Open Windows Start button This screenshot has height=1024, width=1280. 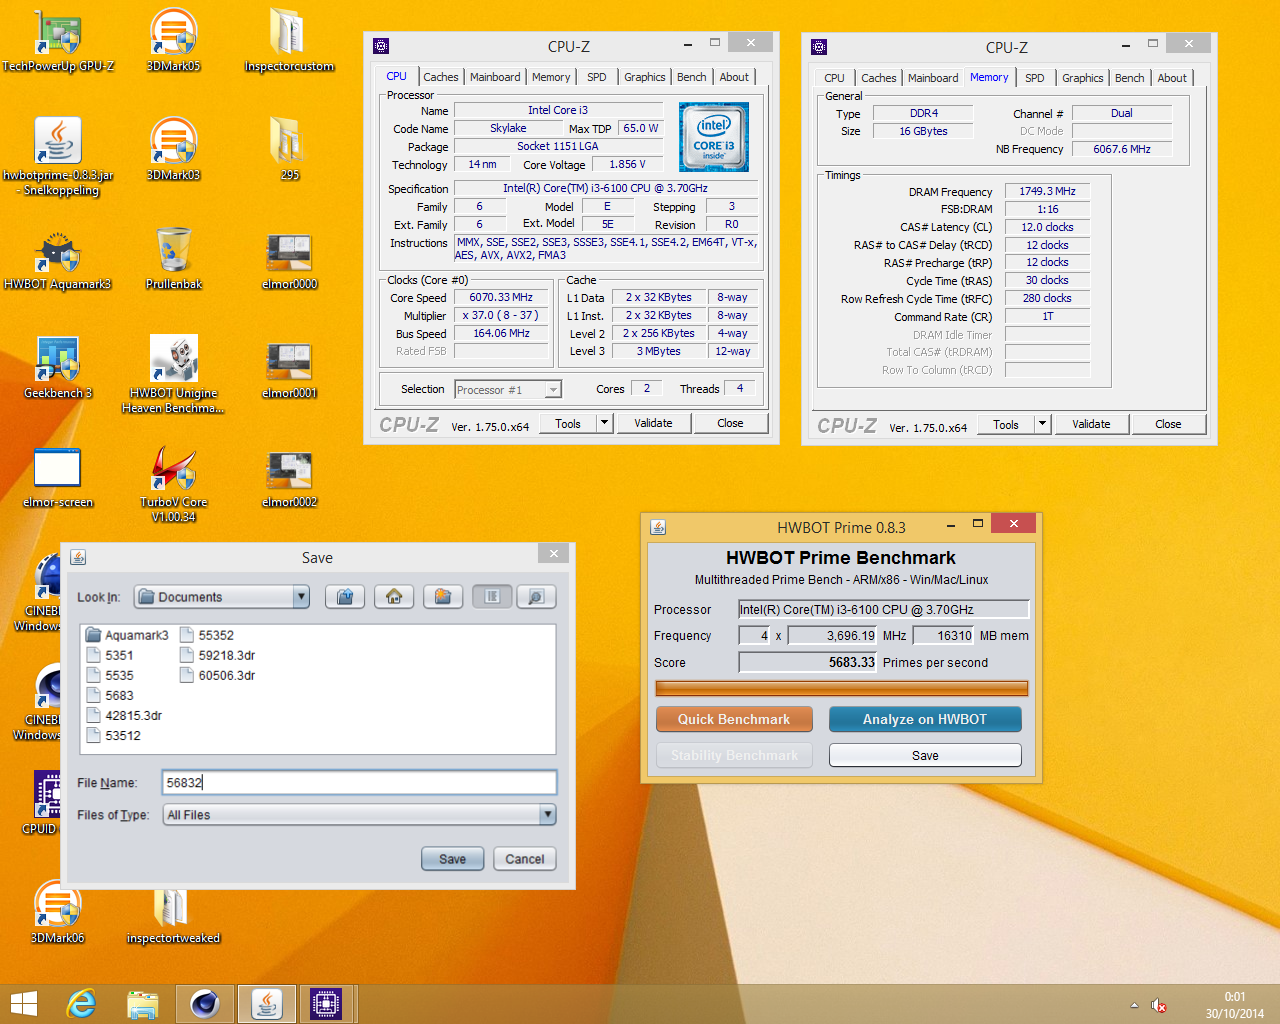click(x=24, y=1004)
